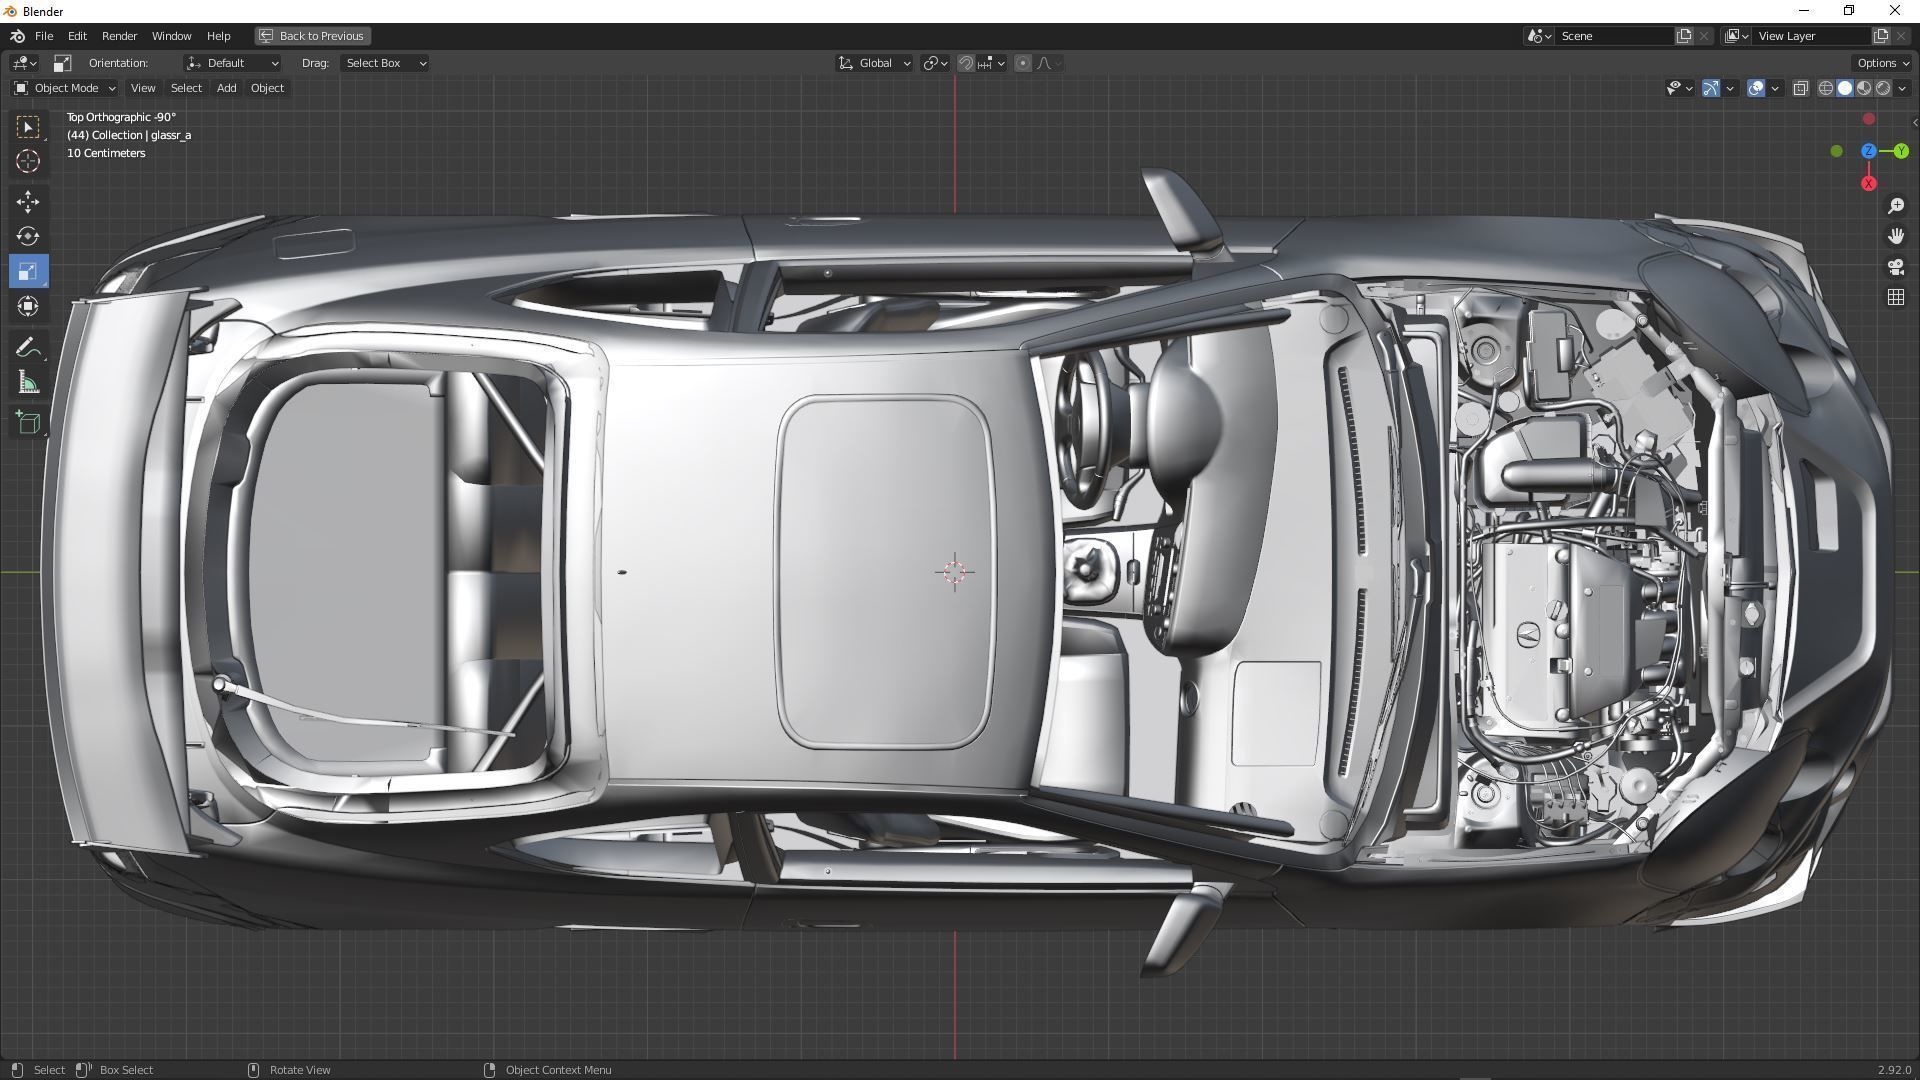Toggle viewport overlays display
1920x1080 pixels.
[x=1756, y=88]
